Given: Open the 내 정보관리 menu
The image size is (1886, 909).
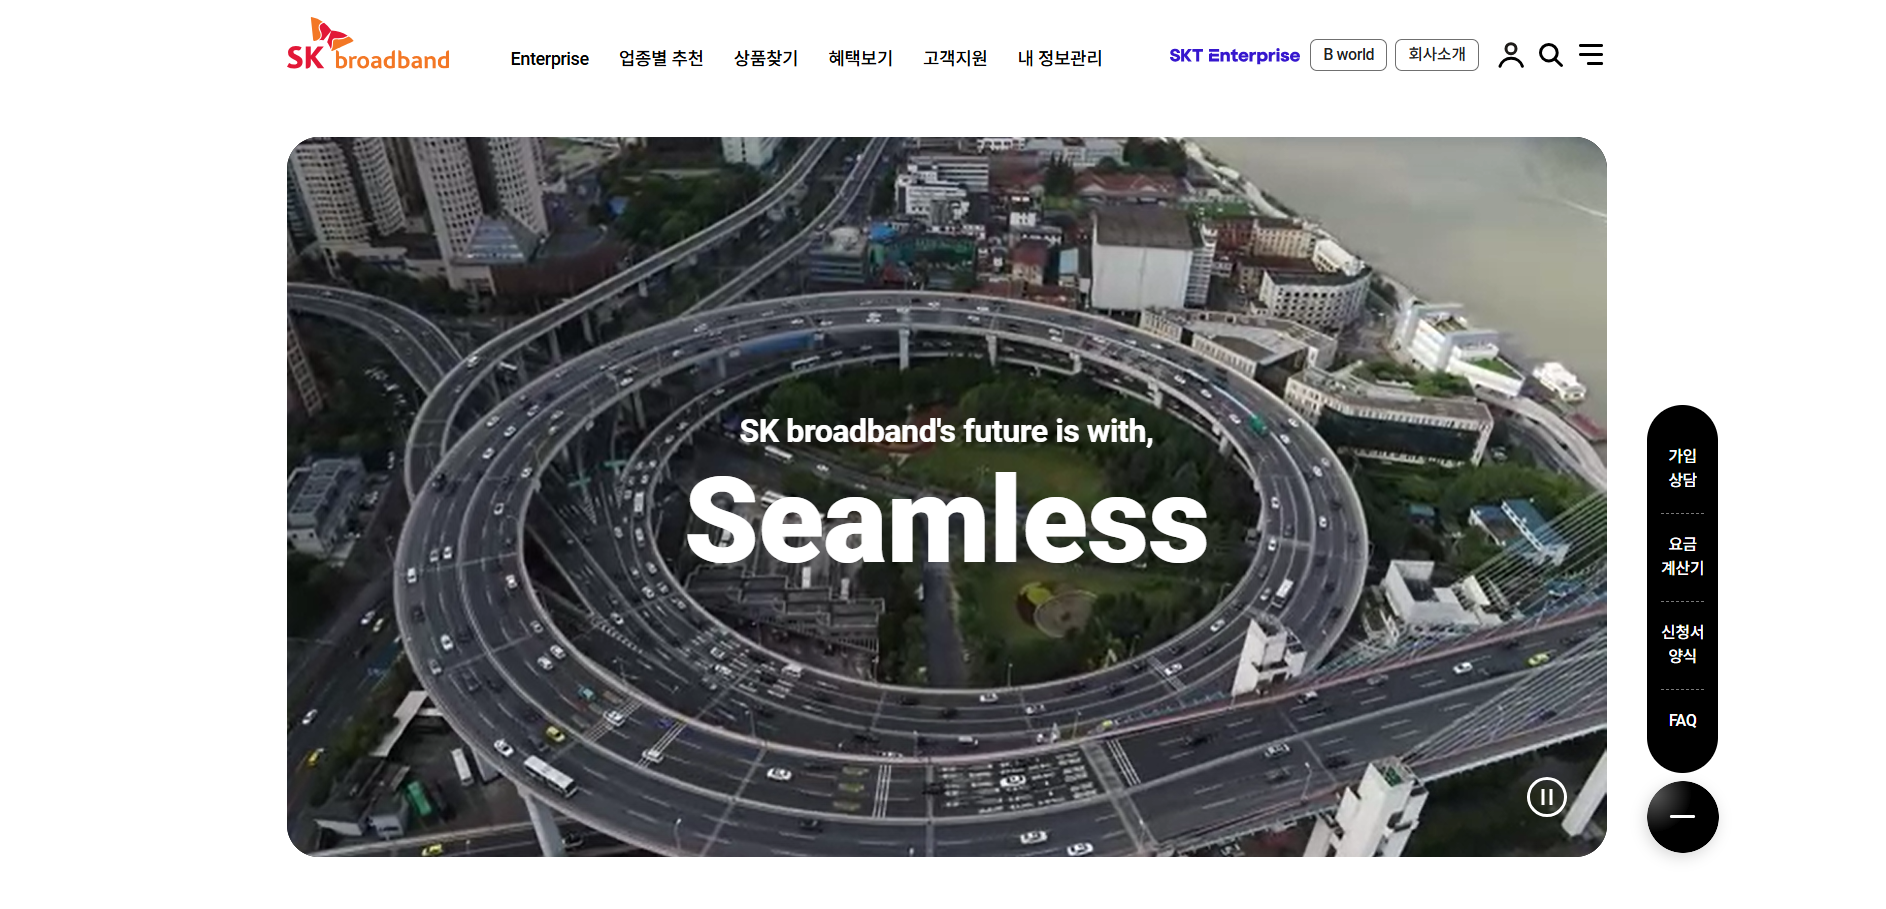Looking at the screenshot, I should pos(1060,58).
